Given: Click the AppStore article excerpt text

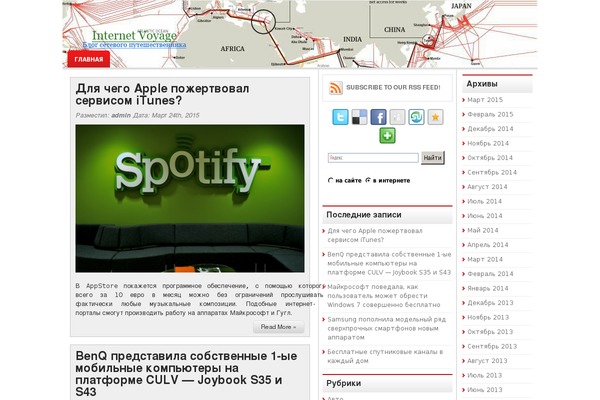Looking at the screenshot, I should click(199, 299).
